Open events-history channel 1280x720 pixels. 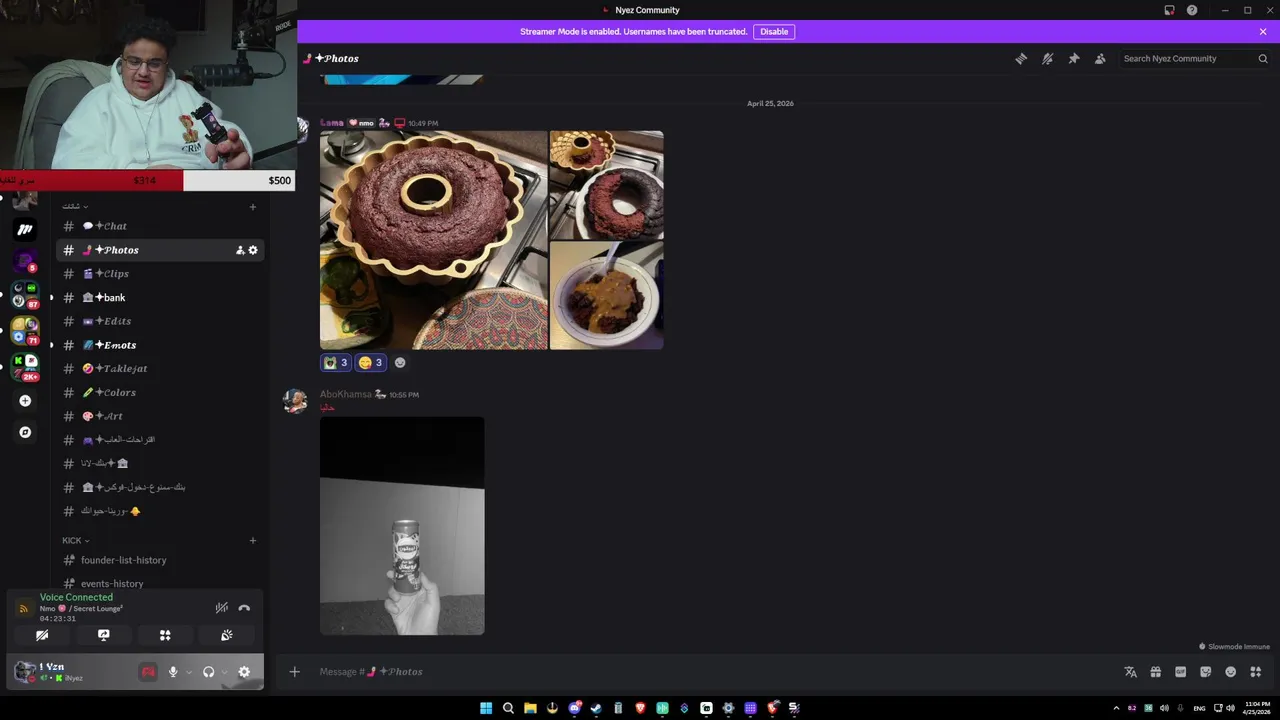pyautogui.click(x=160, y=584)
